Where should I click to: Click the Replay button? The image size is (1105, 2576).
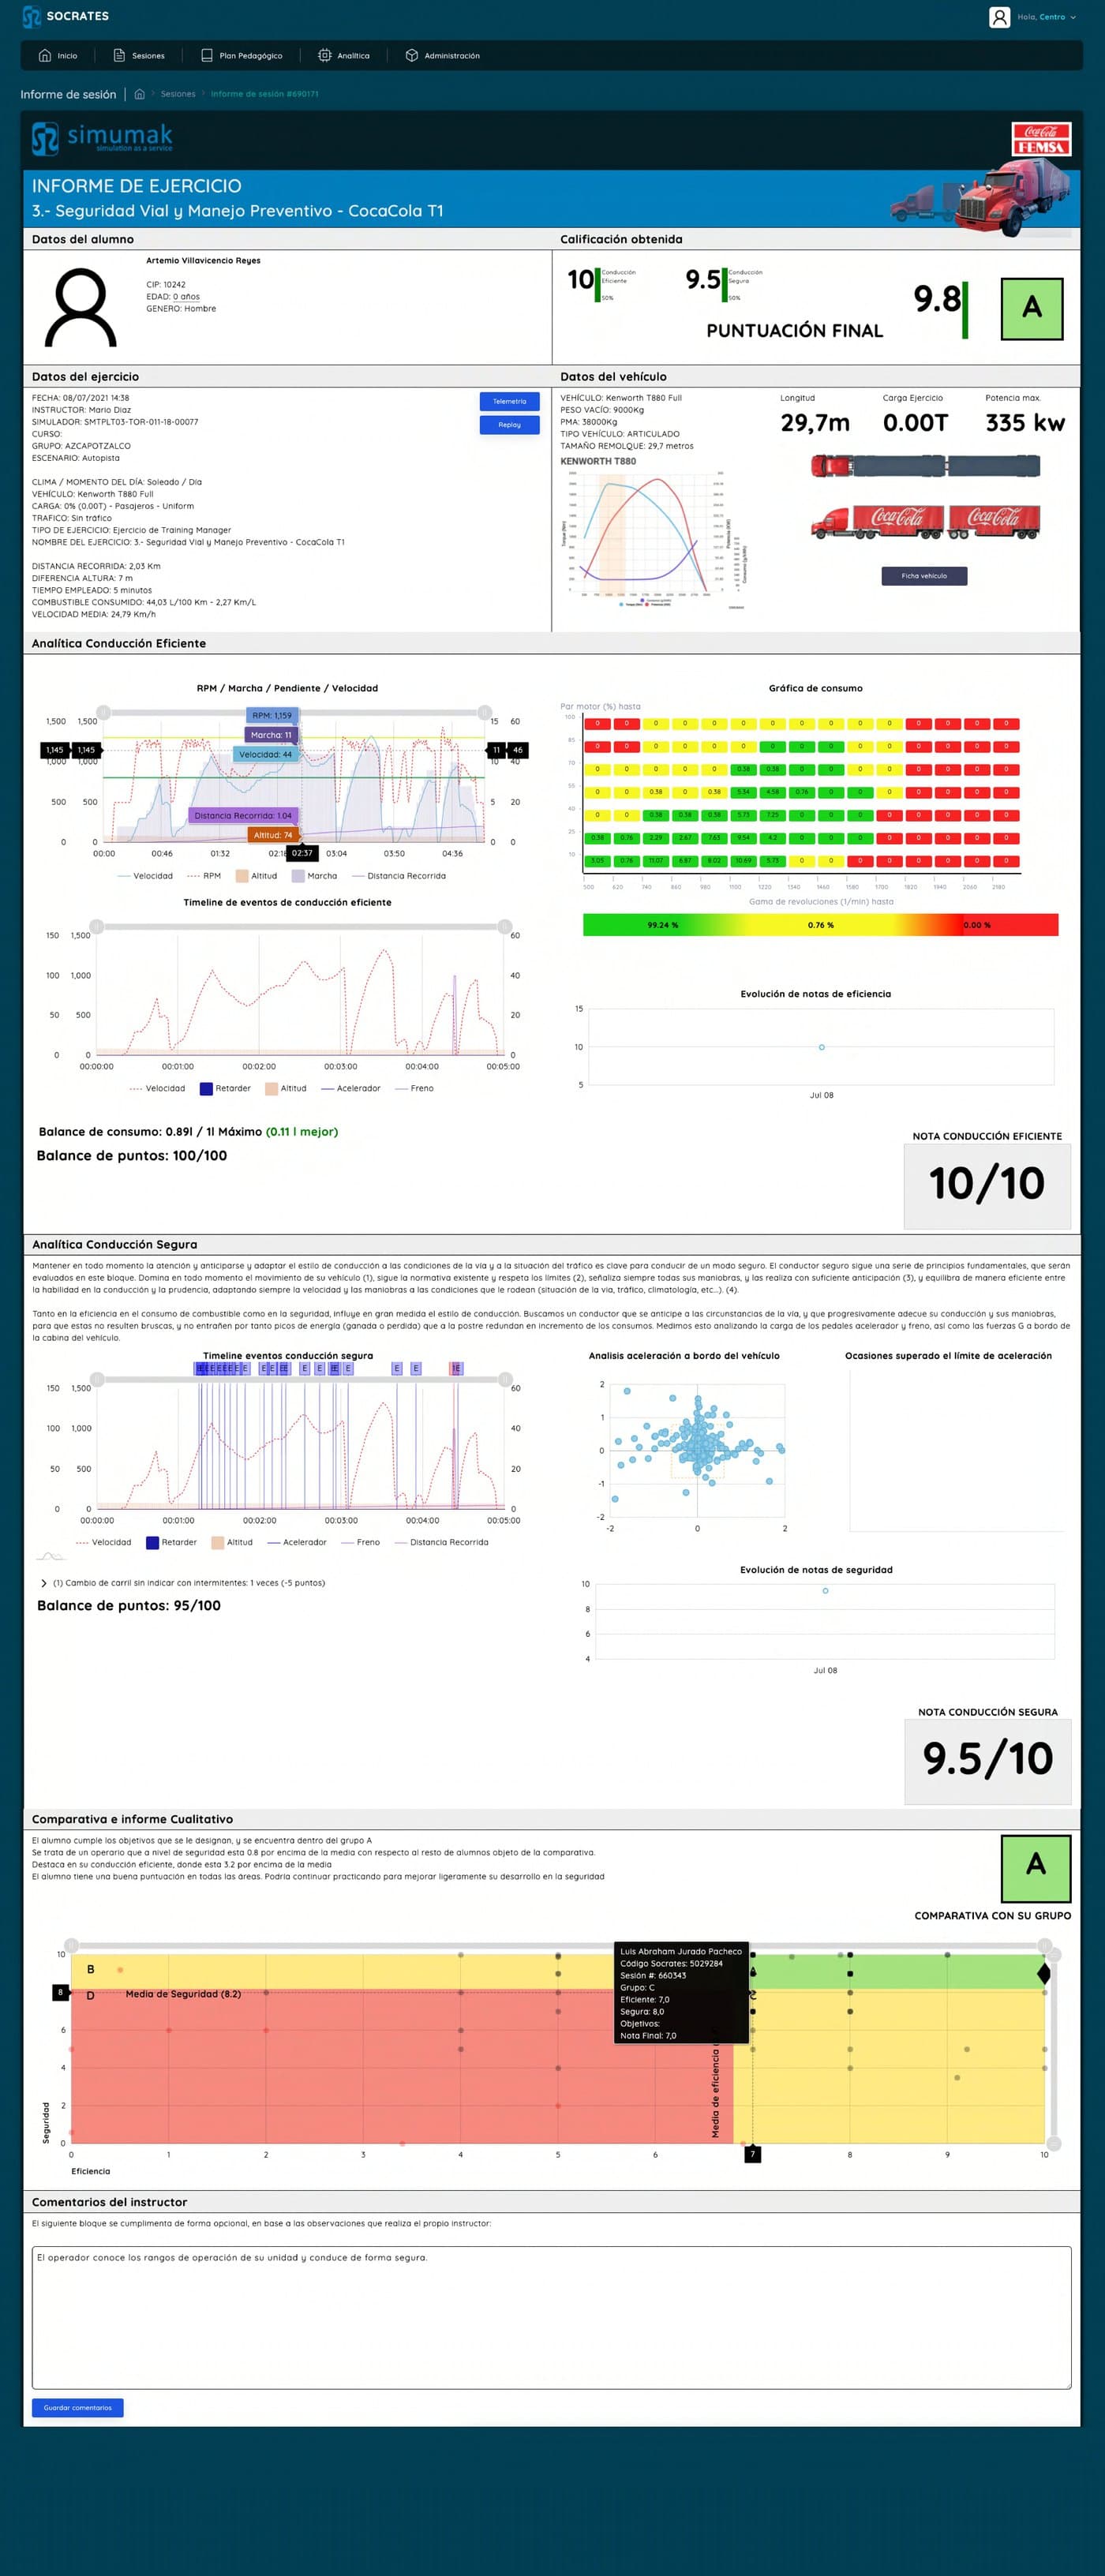tap(509, 425)
